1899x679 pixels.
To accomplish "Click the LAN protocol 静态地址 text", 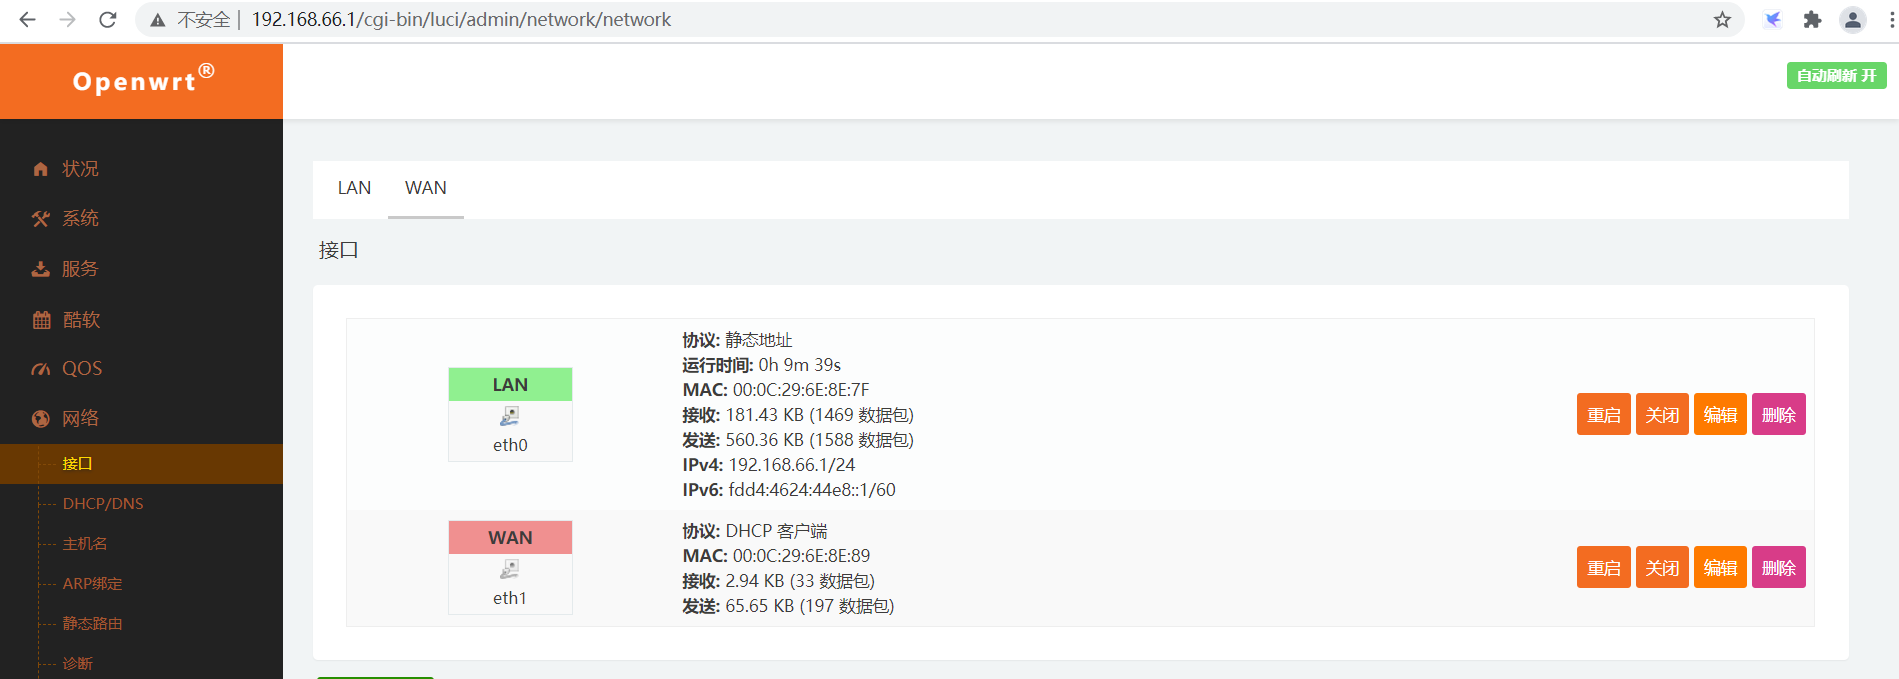I will tap(759, 340).
